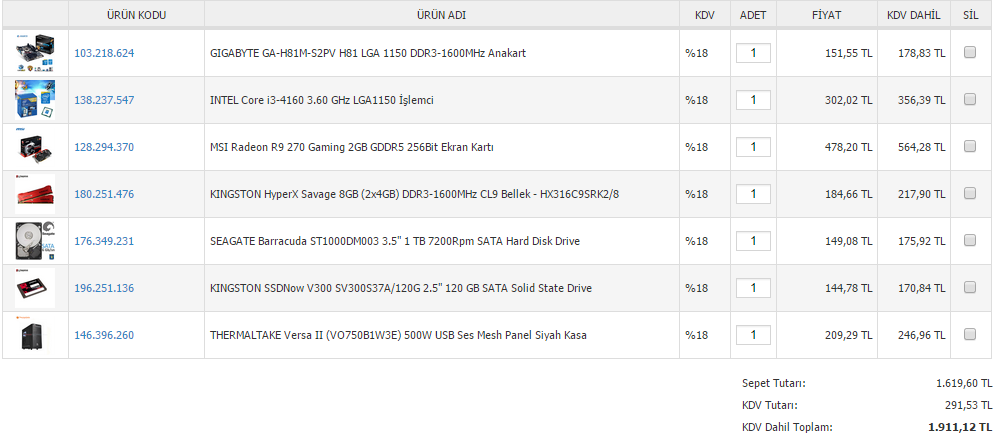
Task: Click quantity field for Kingston SSDNow V300
Action: (753, 288)
